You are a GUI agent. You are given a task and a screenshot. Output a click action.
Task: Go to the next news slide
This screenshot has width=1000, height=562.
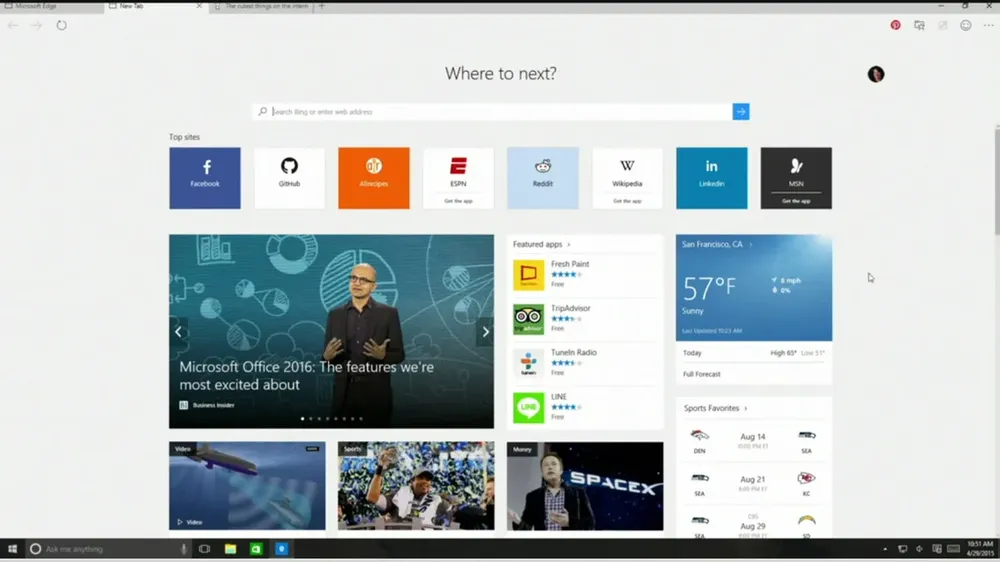[x=485, y=332]
